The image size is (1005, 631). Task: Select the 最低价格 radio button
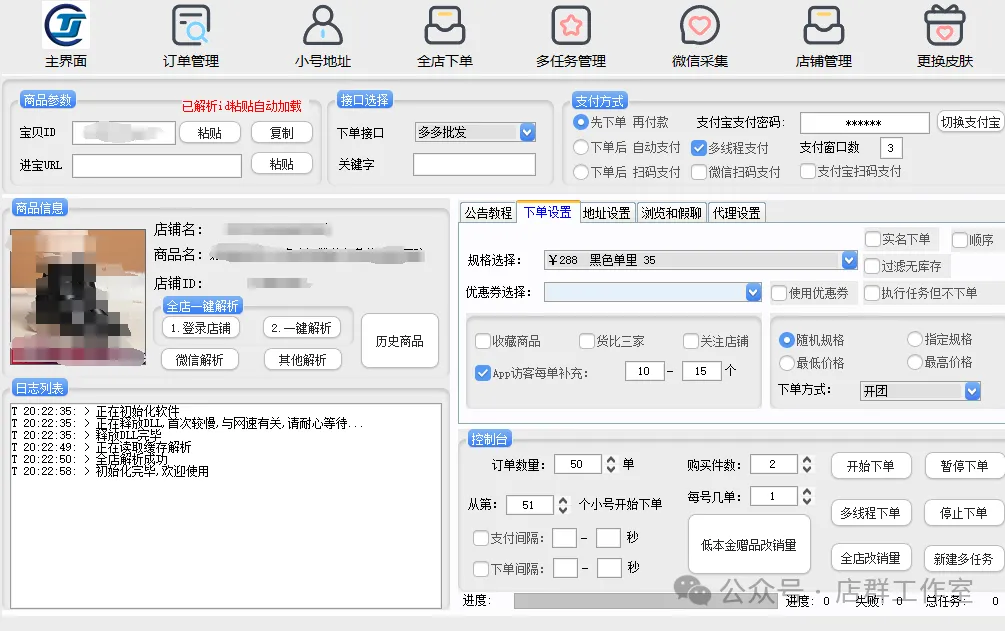tap(787, 362)
